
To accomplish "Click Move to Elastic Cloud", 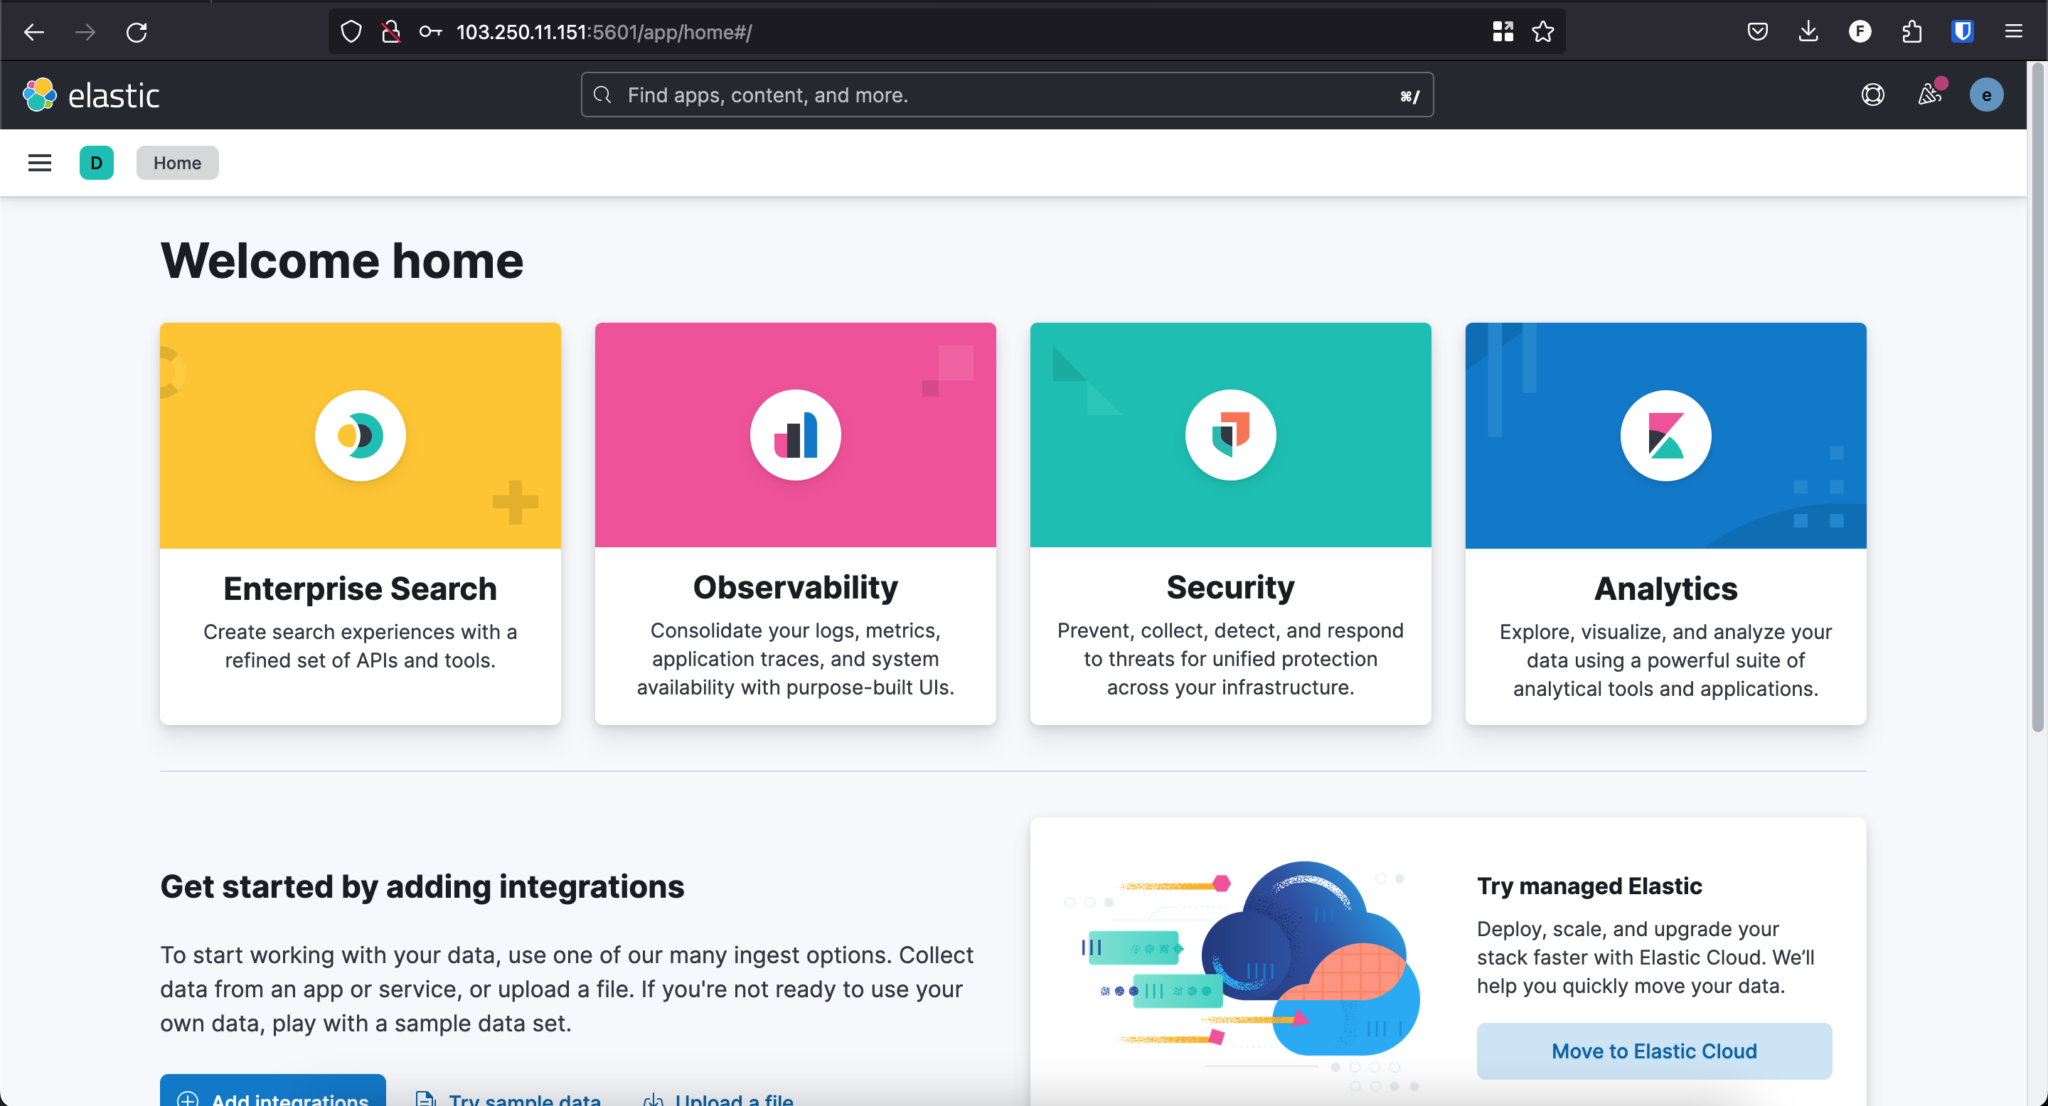I will click(1653, 1050).
